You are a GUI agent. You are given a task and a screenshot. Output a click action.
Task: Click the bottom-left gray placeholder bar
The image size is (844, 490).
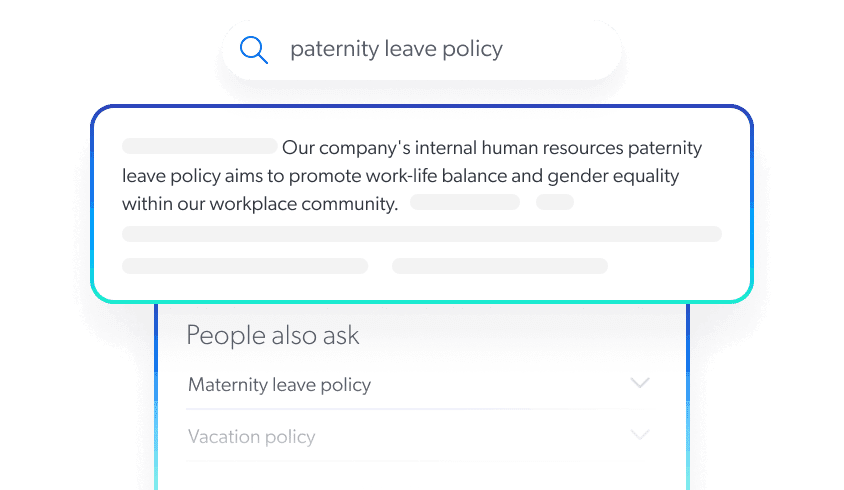pos(245,266)
